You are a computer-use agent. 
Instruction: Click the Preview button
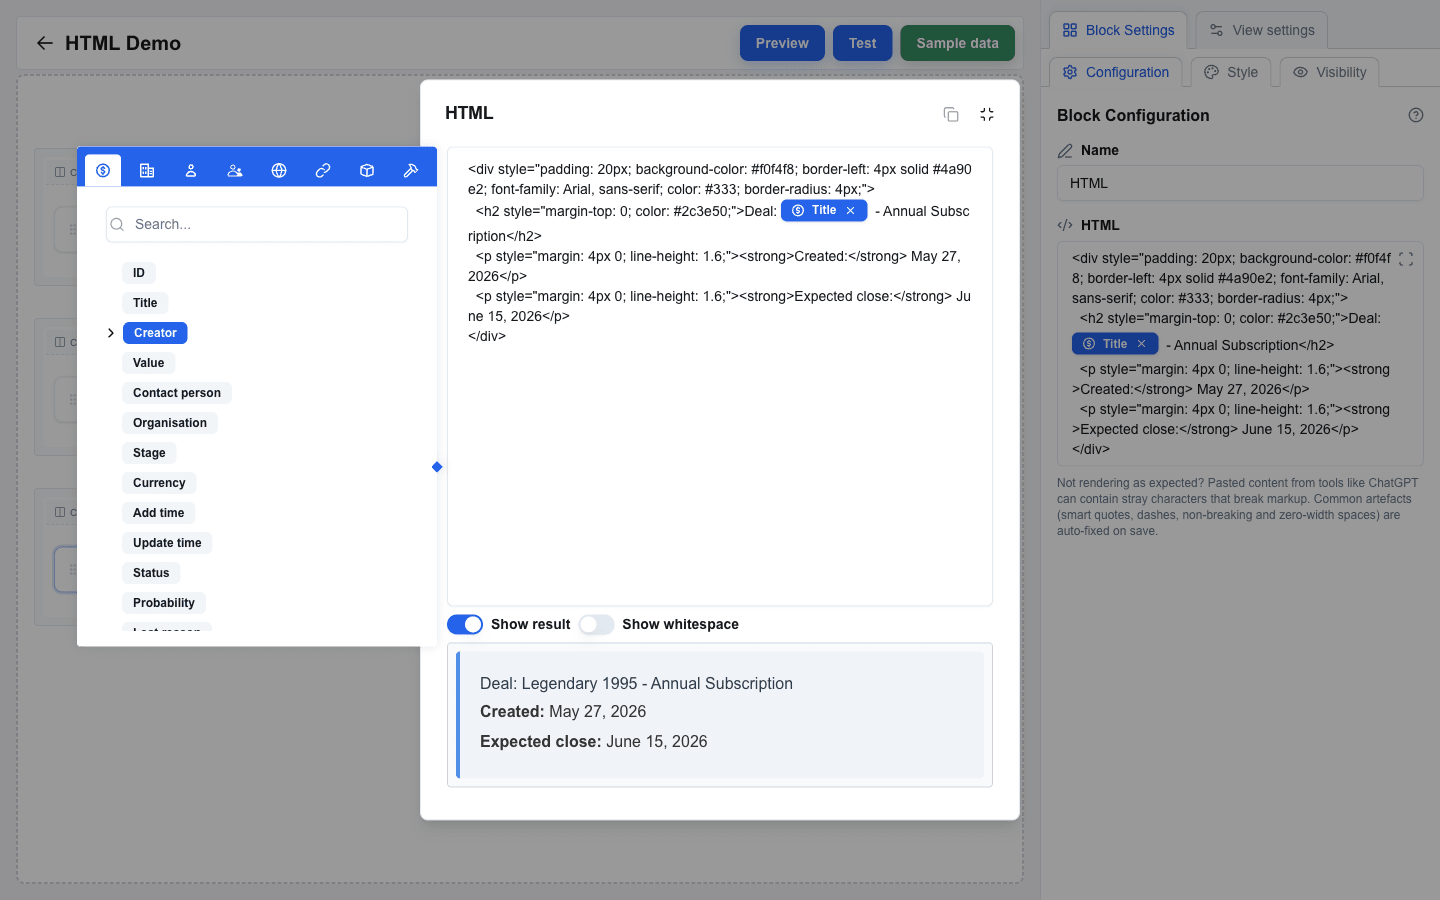pyautogui.click(x=782, y=43)
